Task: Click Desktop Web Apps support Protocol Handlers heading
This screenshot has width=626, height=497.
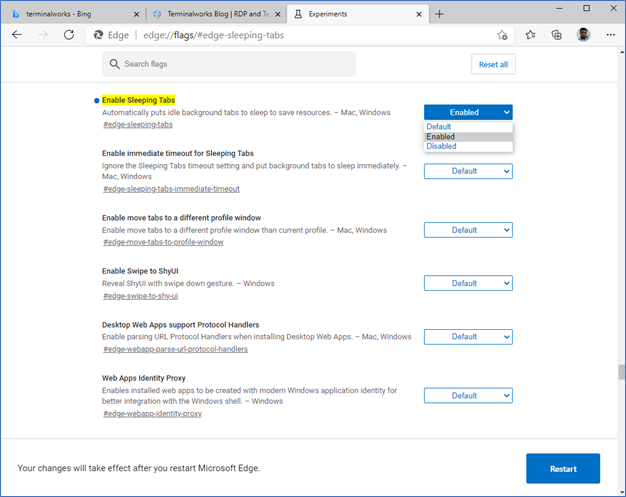Action: (x=180, y=325)
